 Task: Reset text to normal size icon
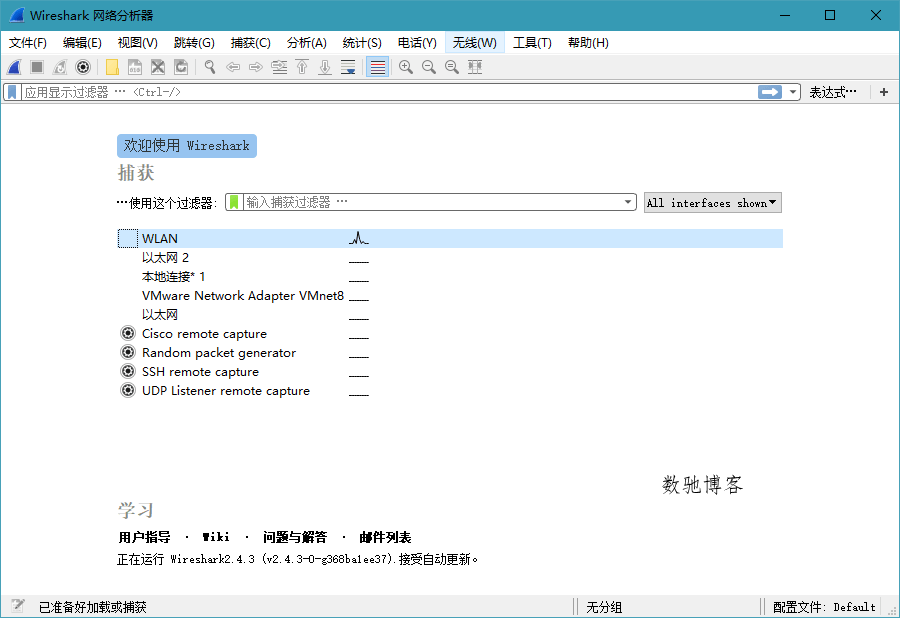click(x=452, y=67)
